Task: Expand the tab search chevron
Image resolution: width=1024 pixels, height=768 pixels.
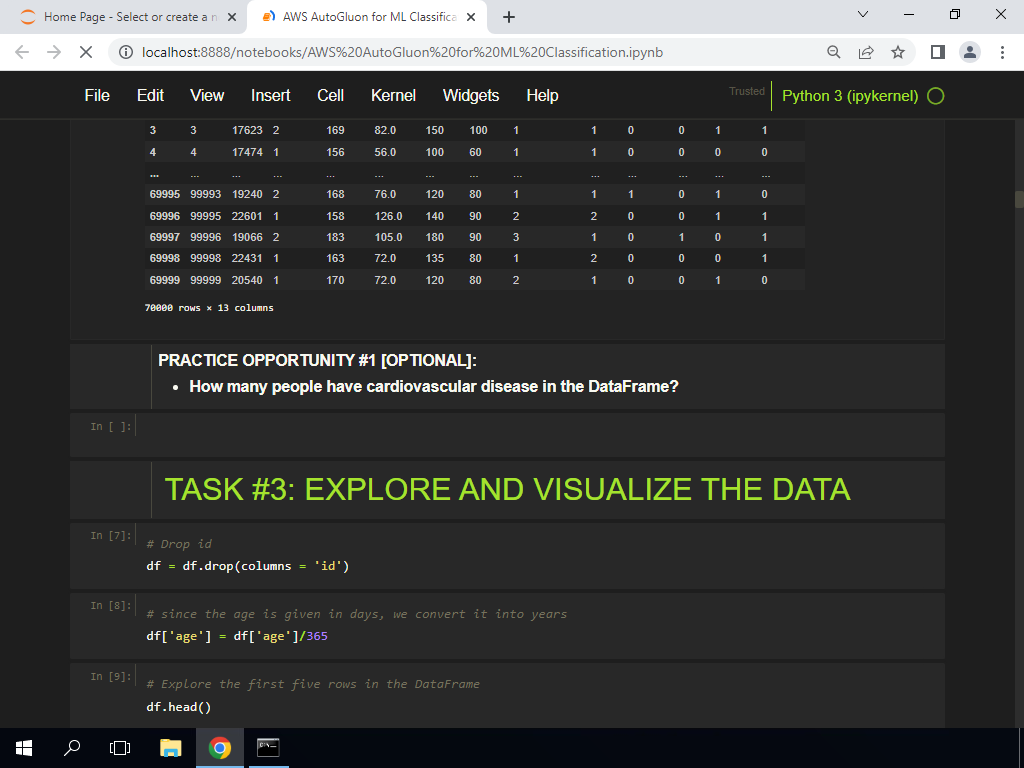Action: (x=863, y=14)
